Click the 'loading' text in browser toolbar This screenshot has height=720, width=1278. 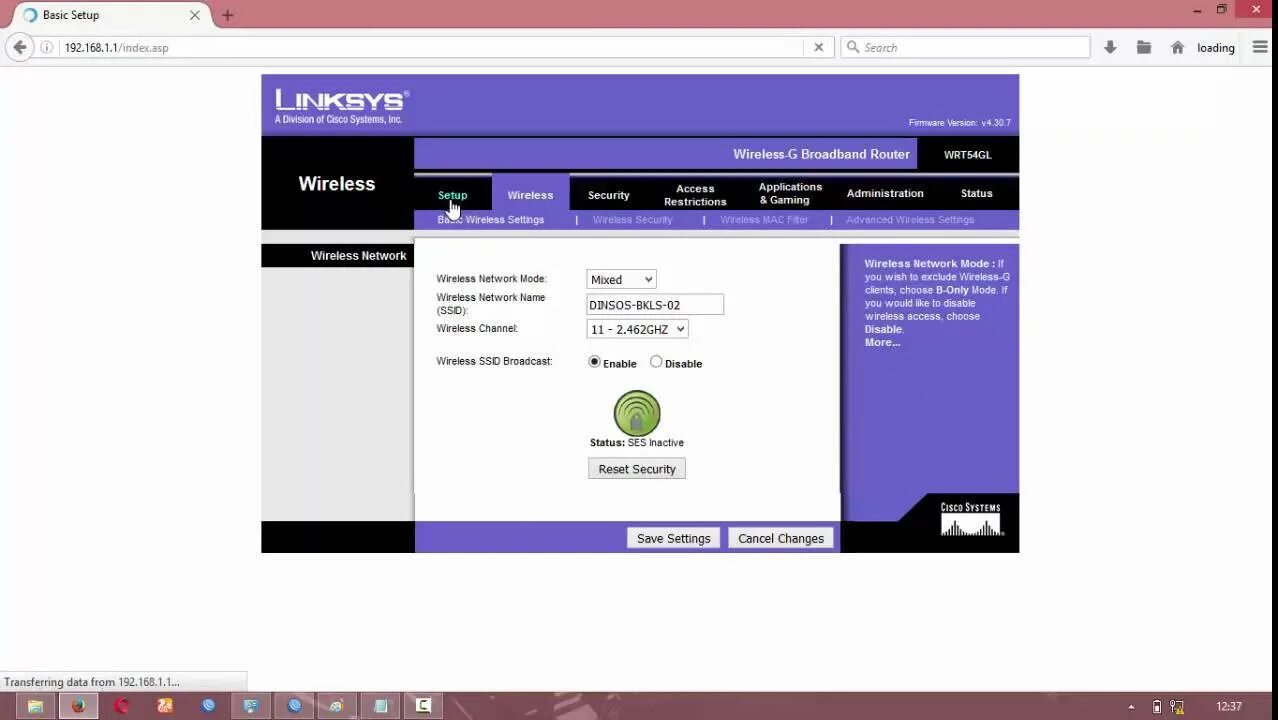pos(1216,48)
